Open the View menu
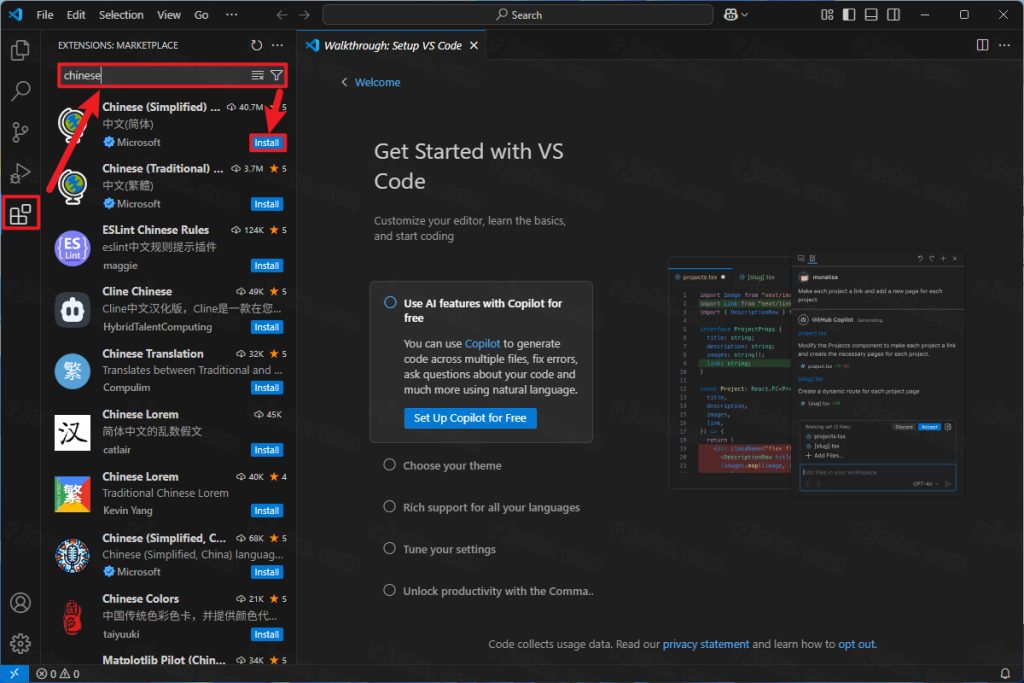The height and width of the screenshot is (683, 1024). coord(168,15)
